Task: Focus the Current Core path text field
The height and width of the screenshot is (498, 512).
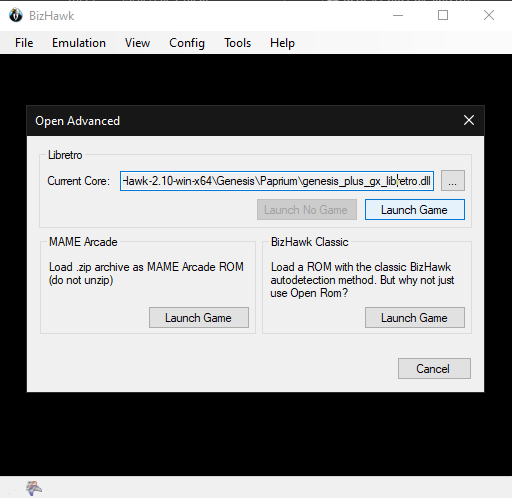Action: click(277, 181)
